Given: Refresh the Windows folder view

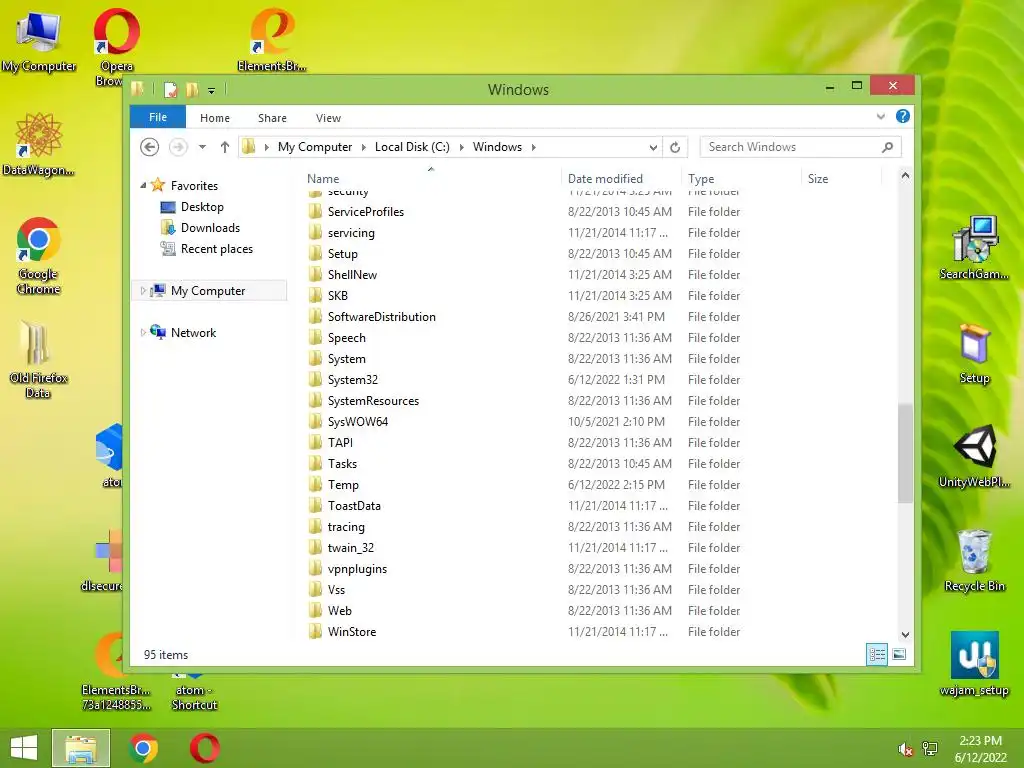Looking at the screenshot, I should pos(675,148).
